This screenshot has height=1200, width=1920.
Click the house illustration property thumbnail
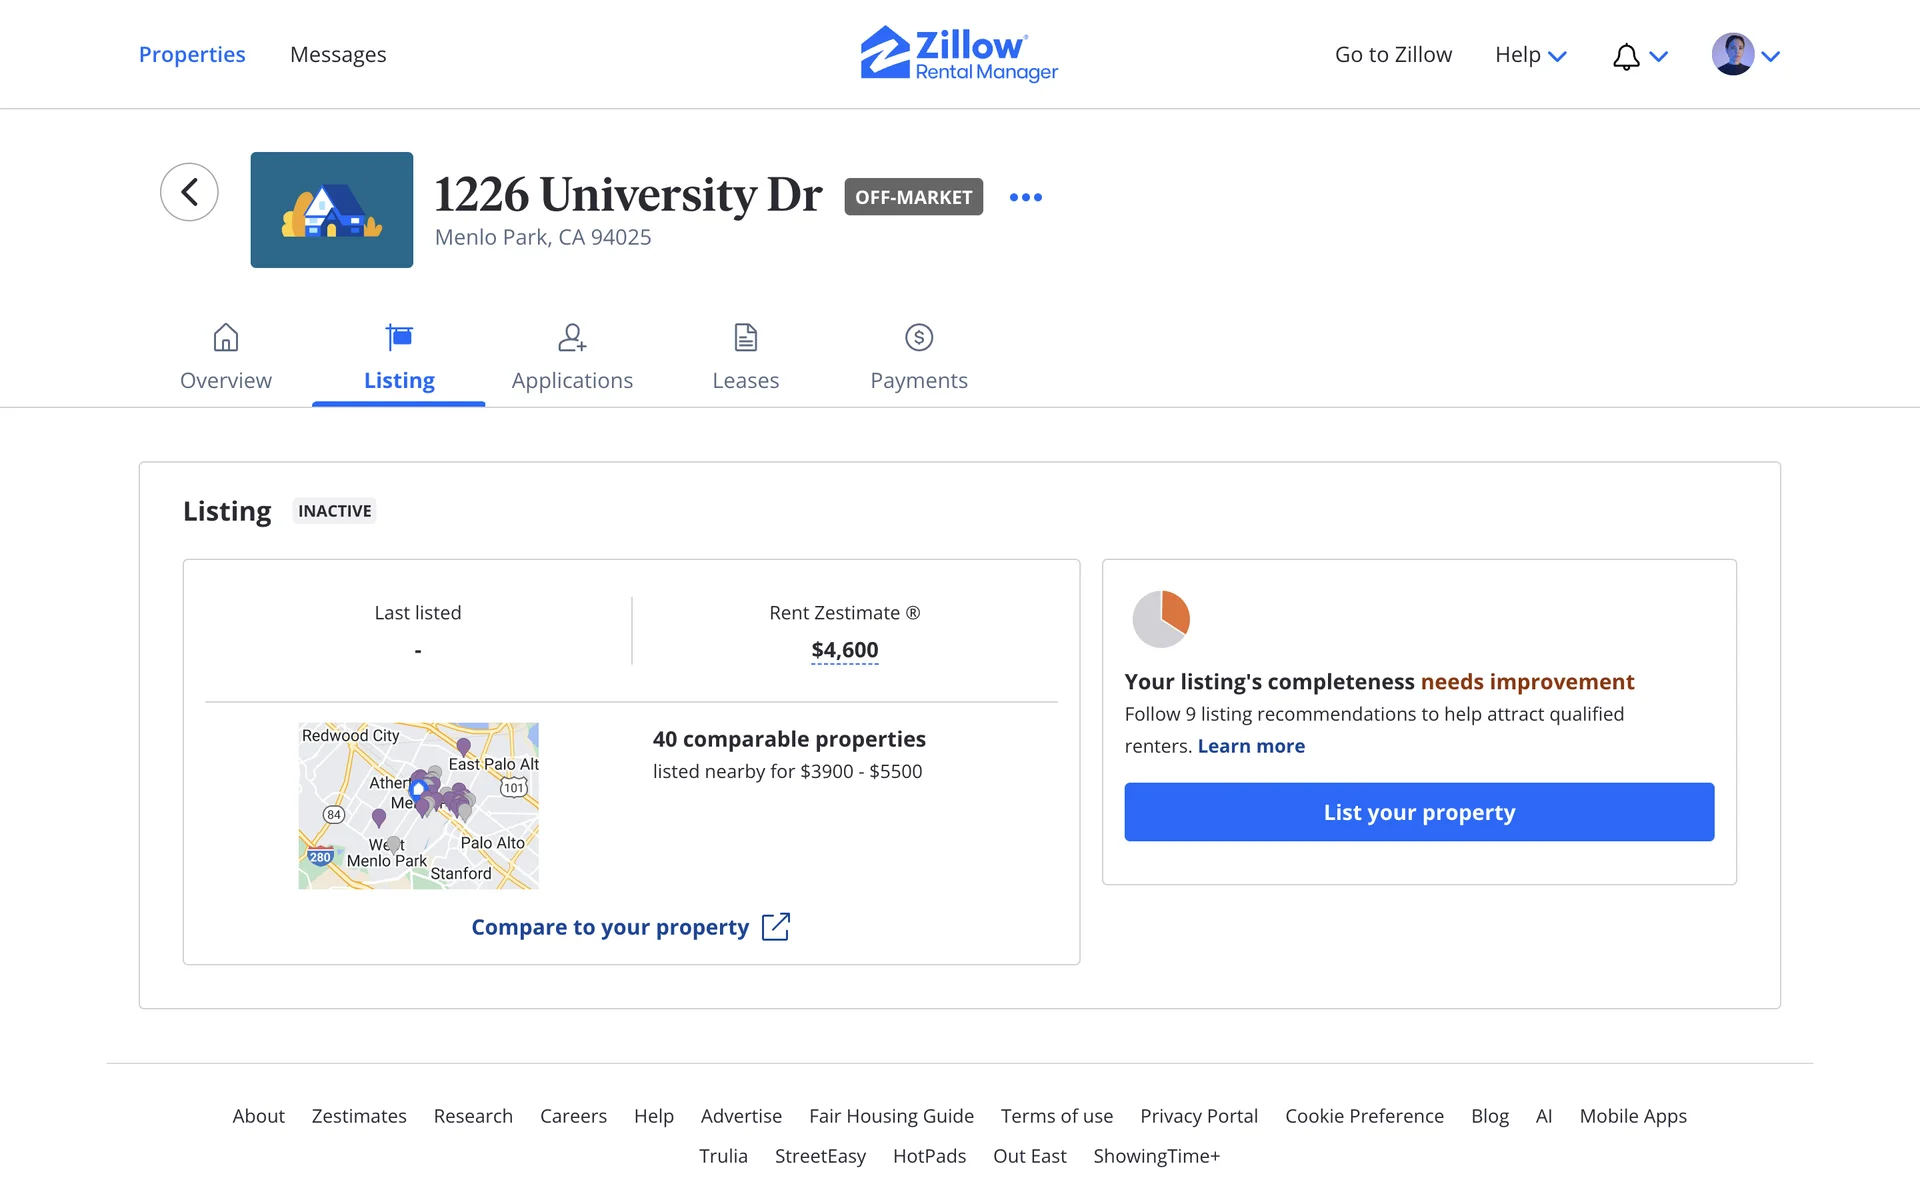331,210
